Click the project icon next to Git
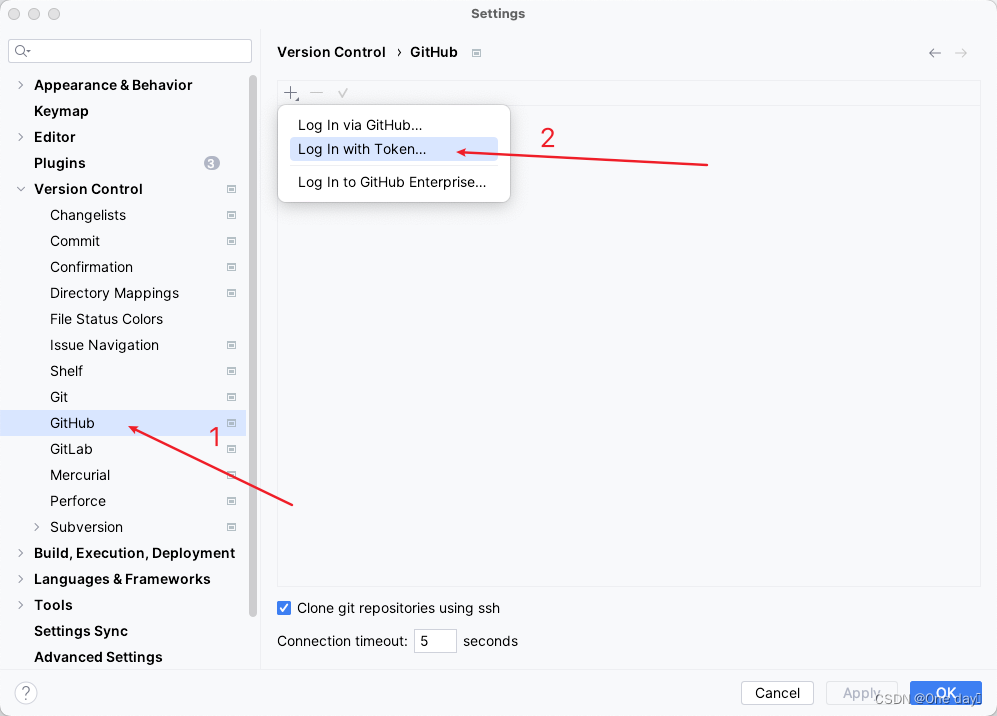This screenshot has width=997, height=716. (x=231, y=397)
